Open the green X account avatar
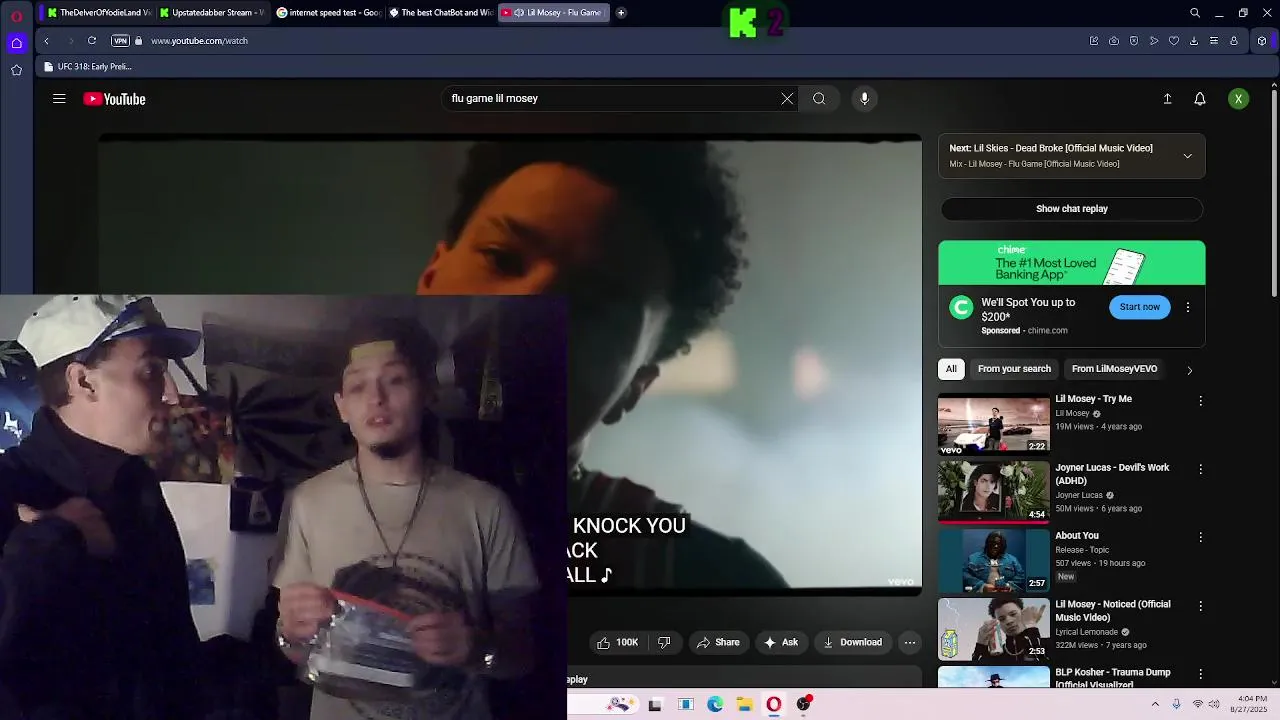This screenshot has width=1280, height=720. pos(1239,99)
